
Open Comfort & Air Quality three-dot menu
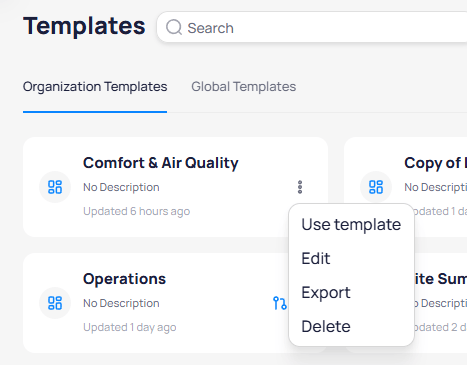coord(300,187)
